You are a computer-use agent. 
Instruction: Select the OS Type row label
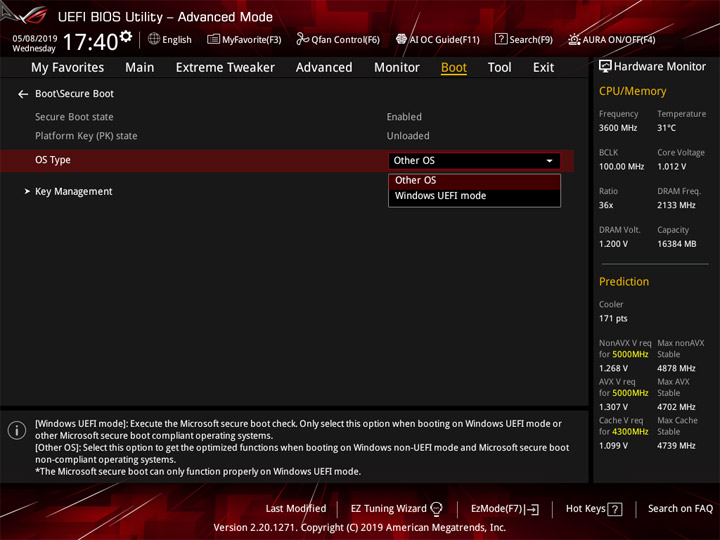[53, 160]
